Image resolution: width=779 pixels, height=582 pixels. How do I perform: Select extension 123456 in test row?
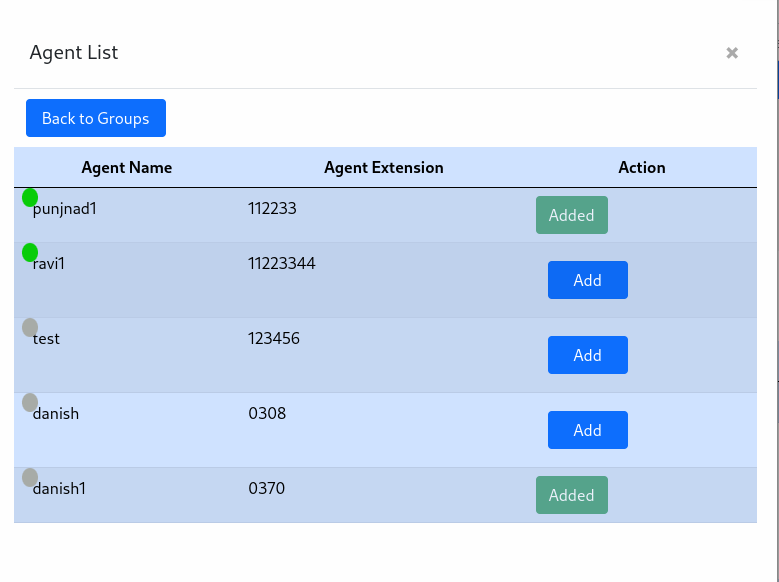(x=274, y=338)
